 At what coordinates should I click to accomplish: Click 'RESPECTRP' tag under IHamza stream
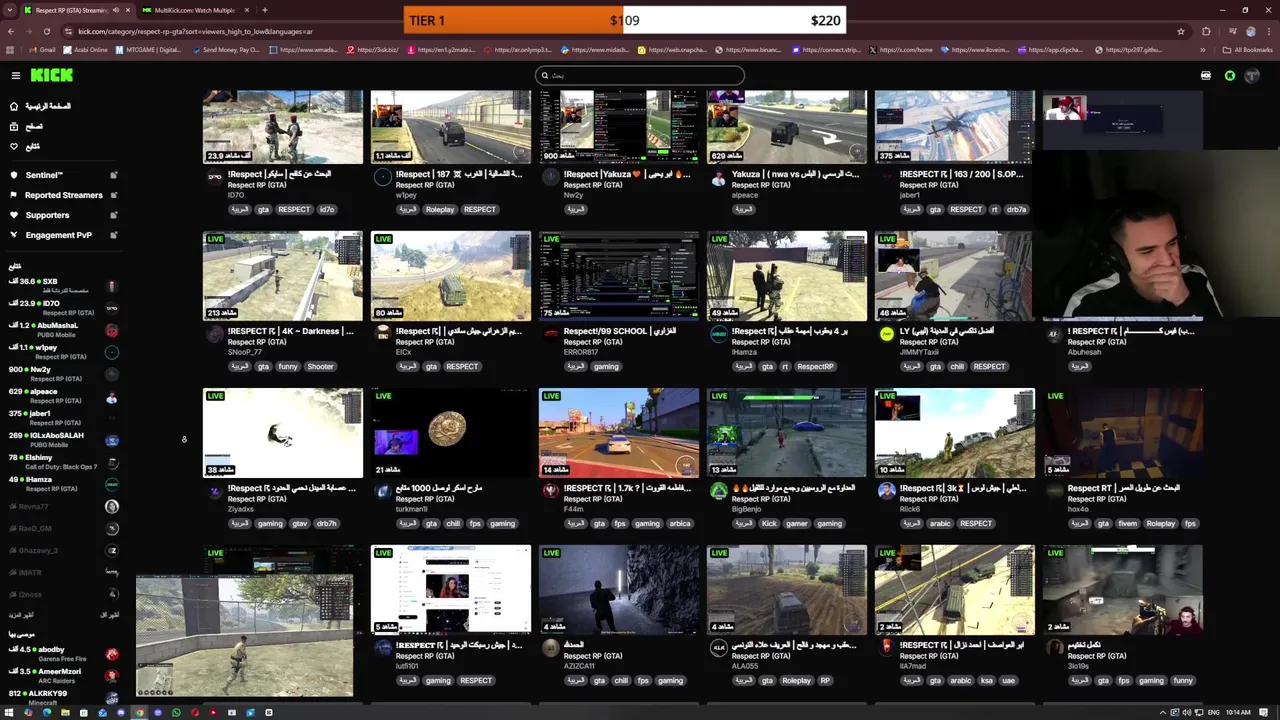(x=815, y=366)
